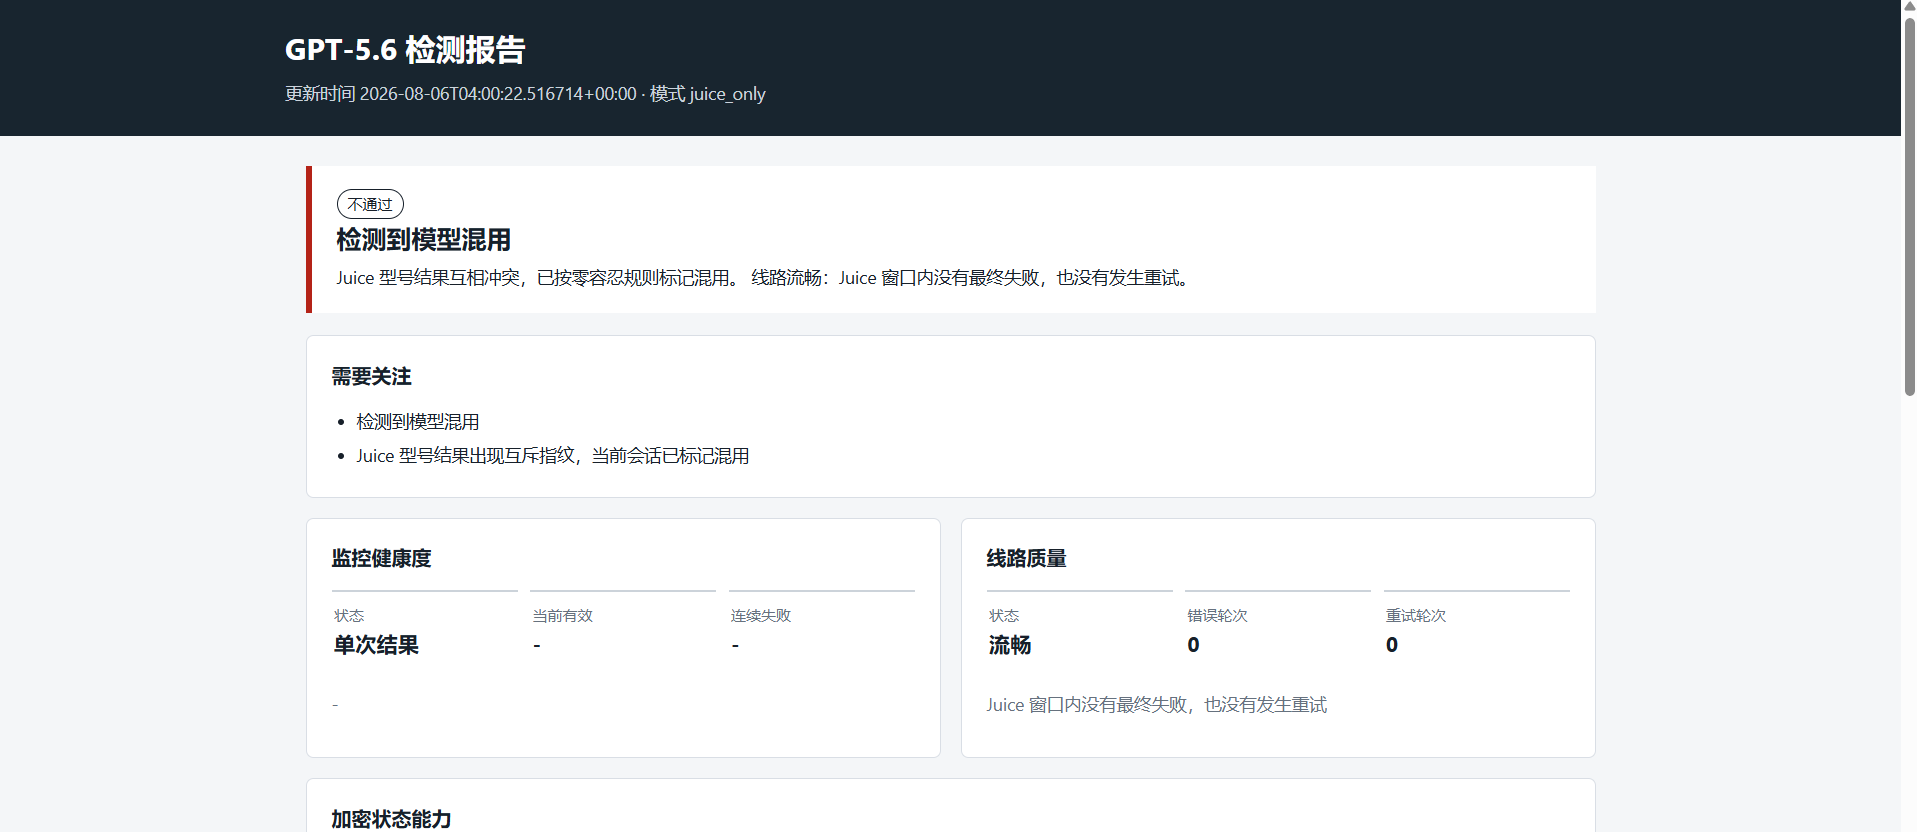Image resolution: width=1917 pixels, height=832 pixels.
Task: Click the page title GPT-5.6 检测报告
Action: tap(405, 50)
